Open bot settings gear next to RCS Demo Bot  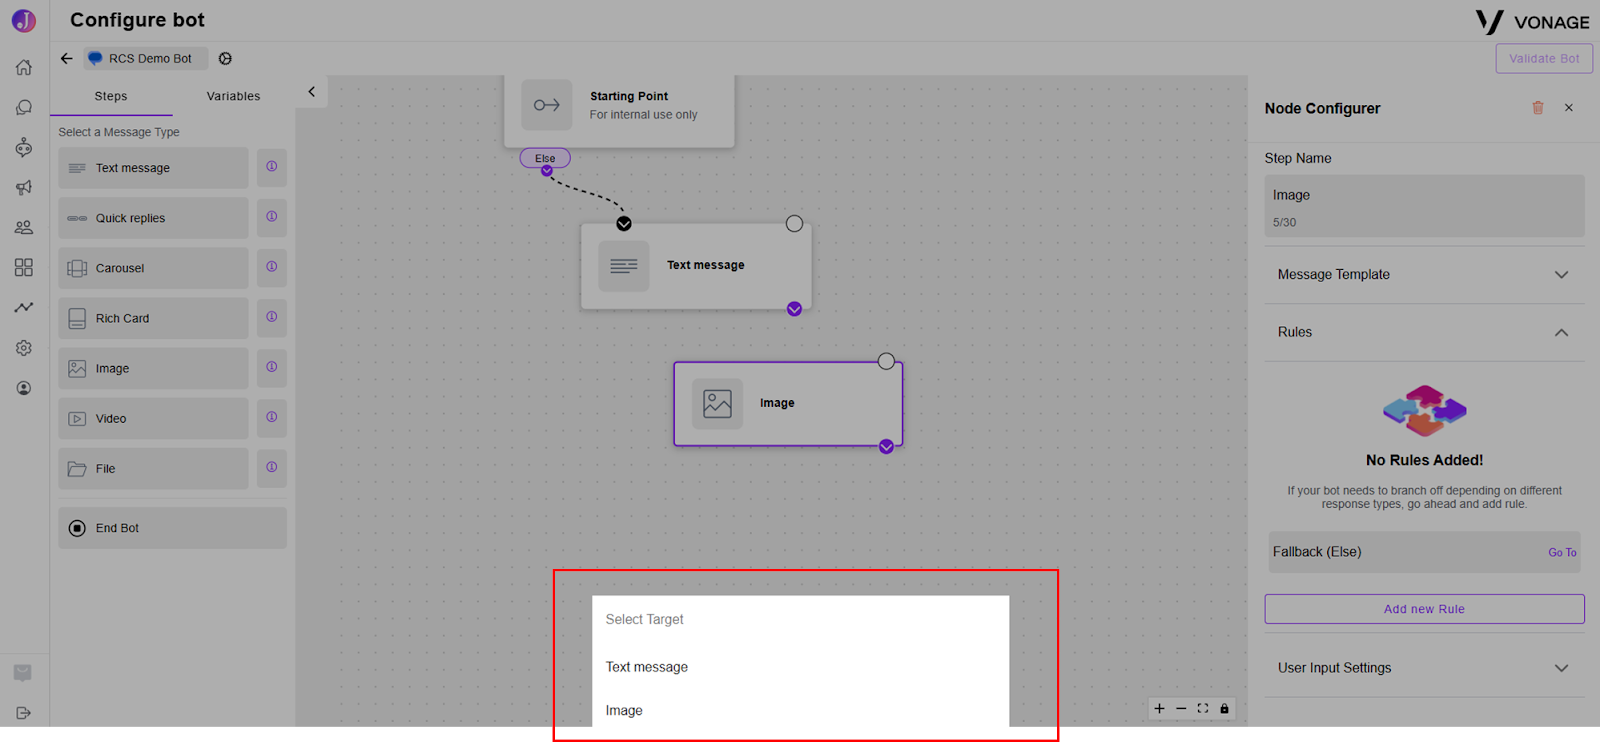coord(225,59)
